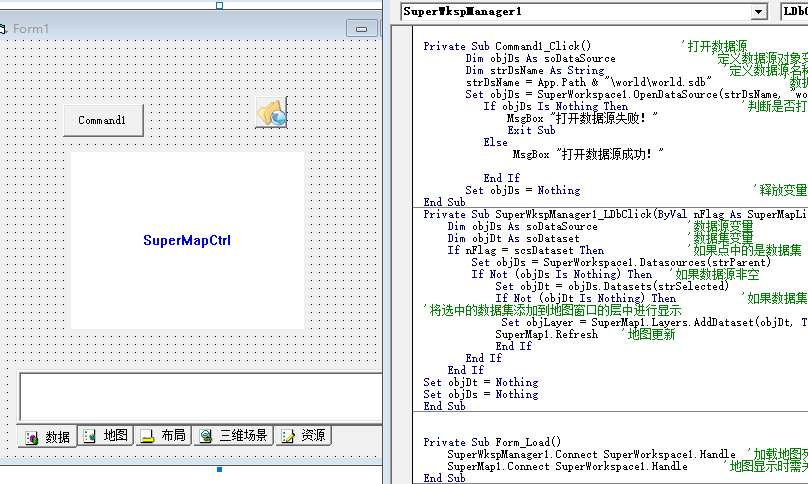Switch to the 数据 tab
This screenshot has height=484, width=808.
coord(47,437)
